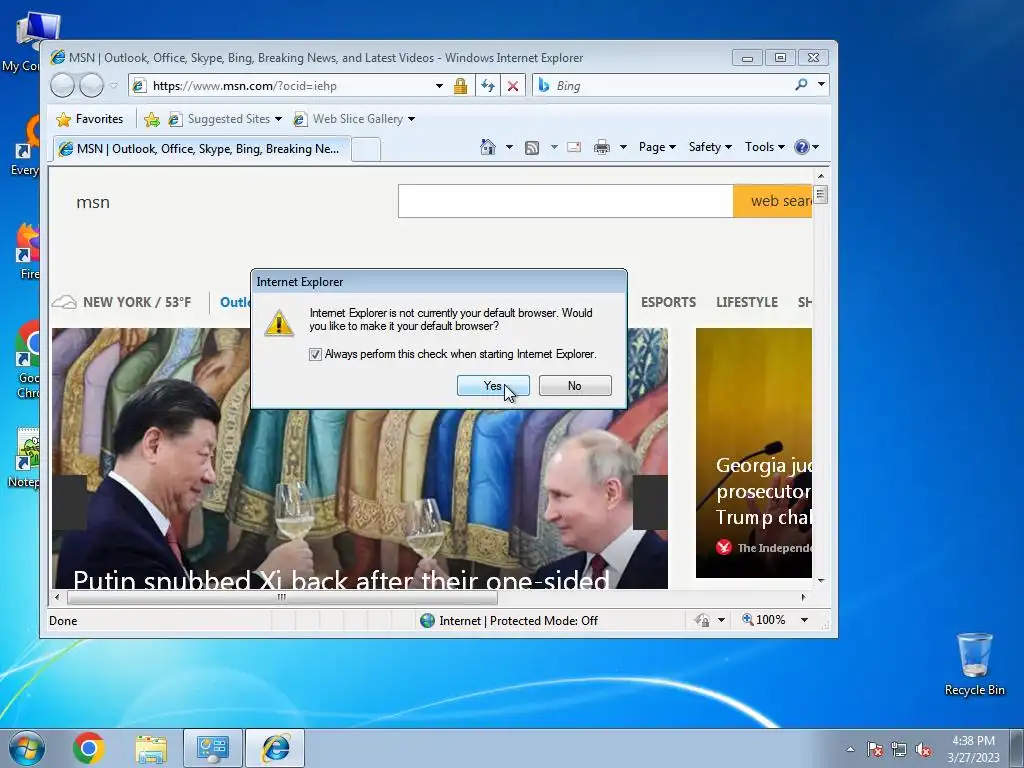
Task: Click next slide arrow on news carousel
Action: click(x=650, y=502)
